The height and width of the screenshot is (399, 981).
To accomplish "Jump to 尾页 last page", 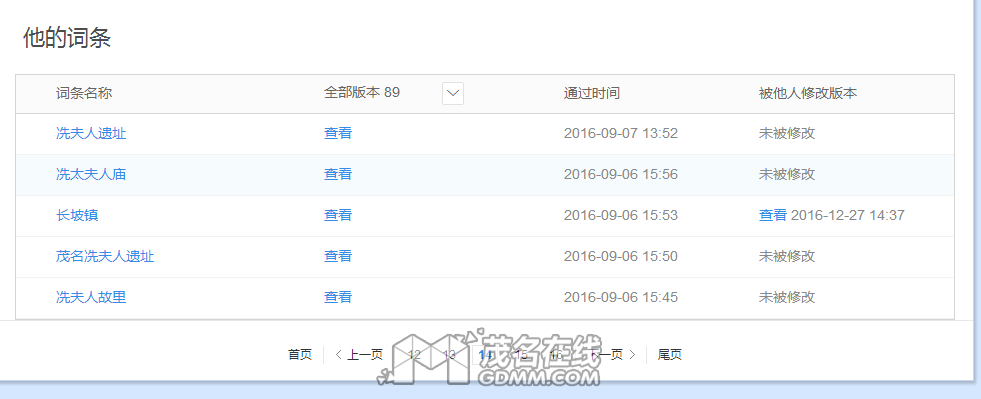I will 669,355.
